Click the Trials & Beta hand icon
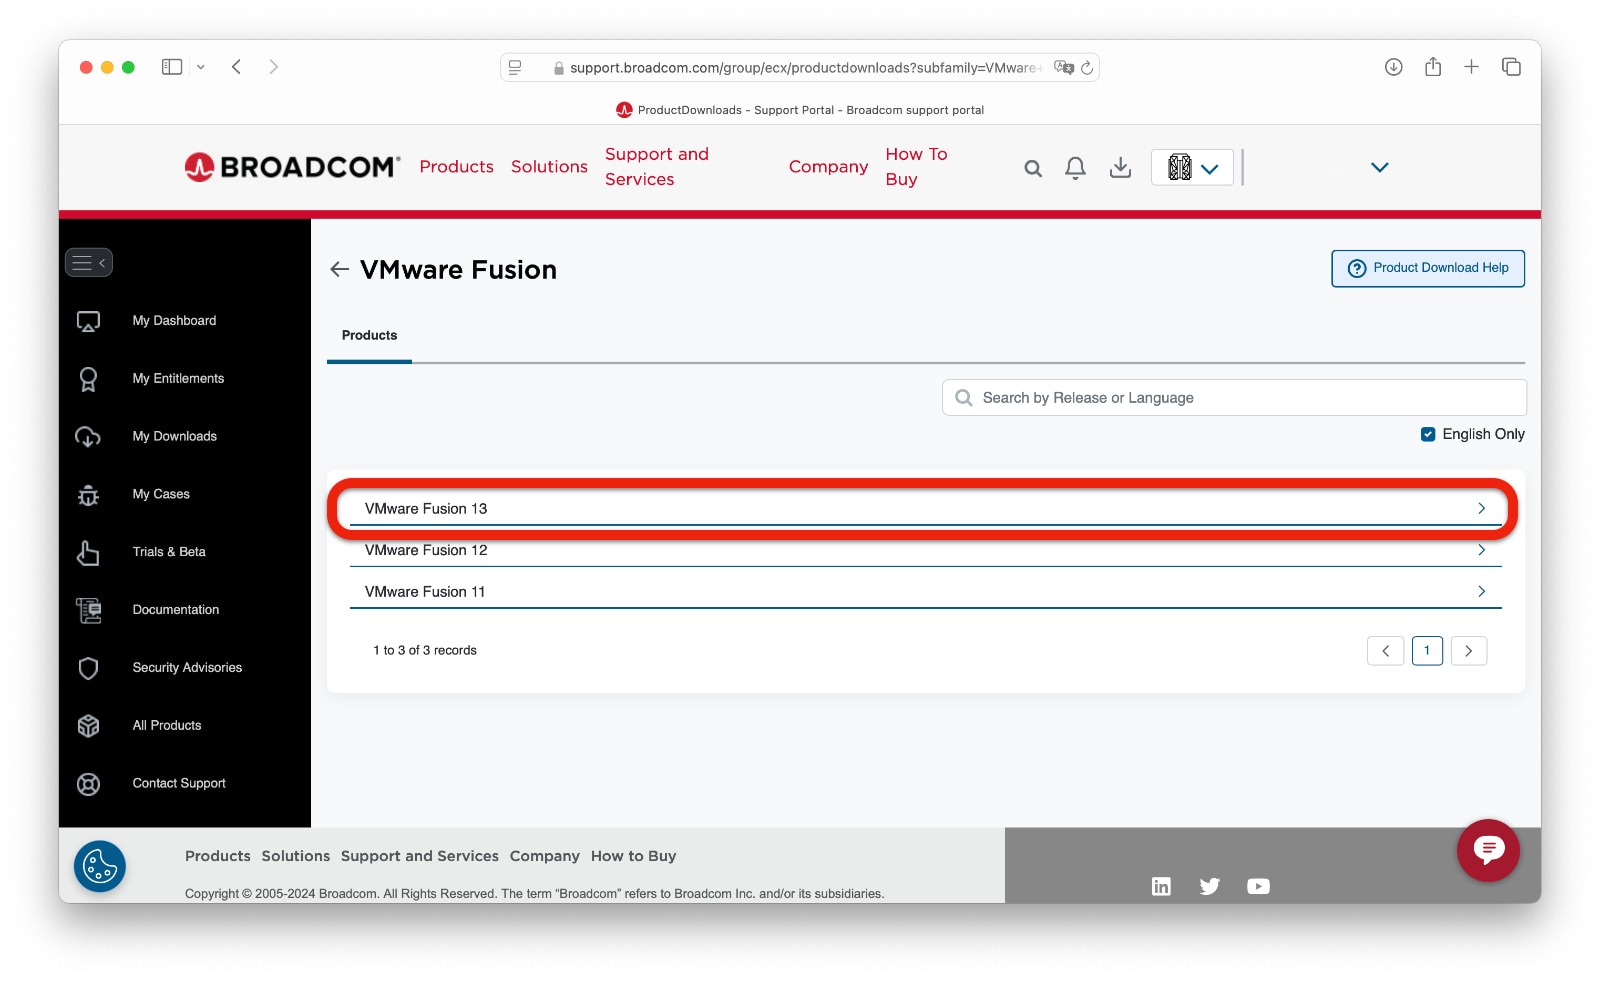The height and width of the screenshot is (981, 1600). [x=88, y=552]
